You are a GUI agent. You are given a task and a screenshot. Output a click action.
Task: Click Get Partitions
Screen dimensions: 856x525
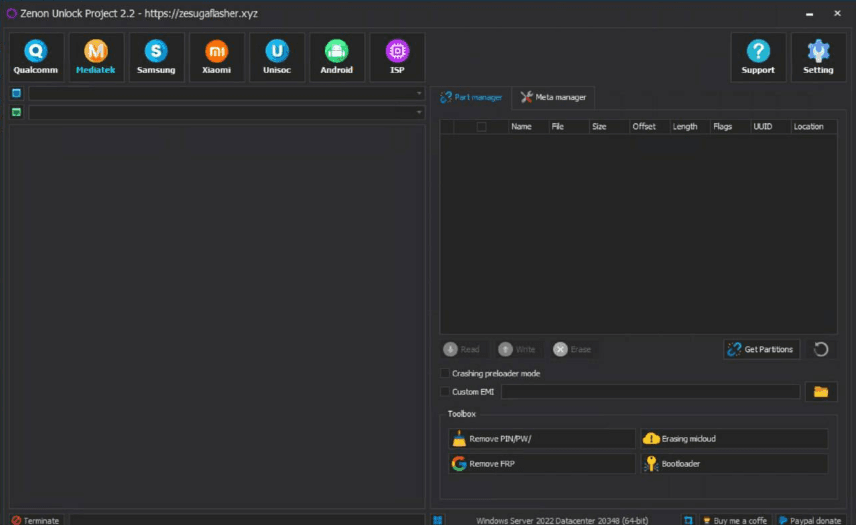(x=762, y=349)
